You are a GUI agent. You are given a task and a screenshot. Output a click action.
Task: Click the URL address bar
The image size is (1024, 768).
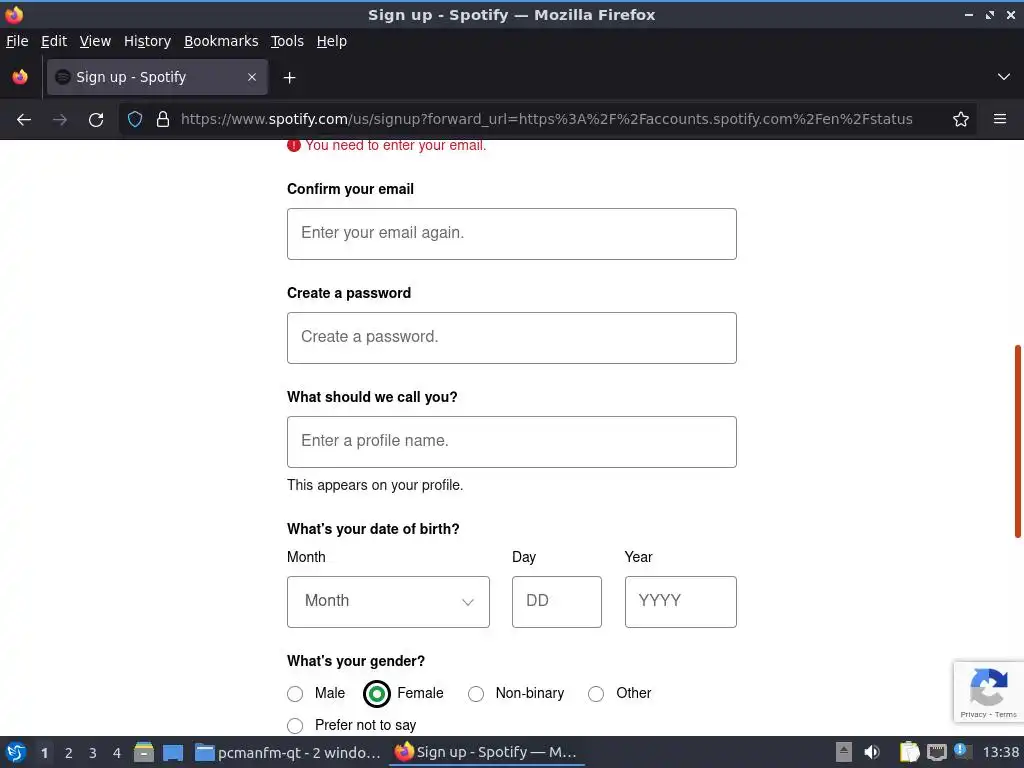[547, 120]
